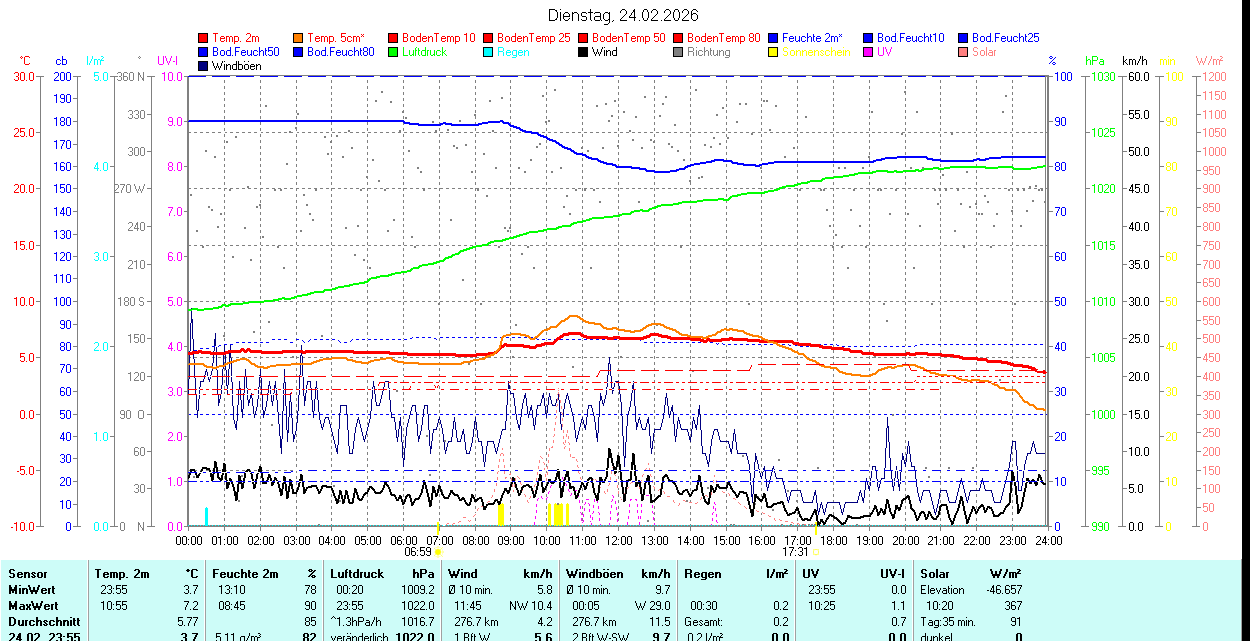1250x641 pixels.
Task: Click the '1030' top pressure axis label
Action: click(1103, 76)
